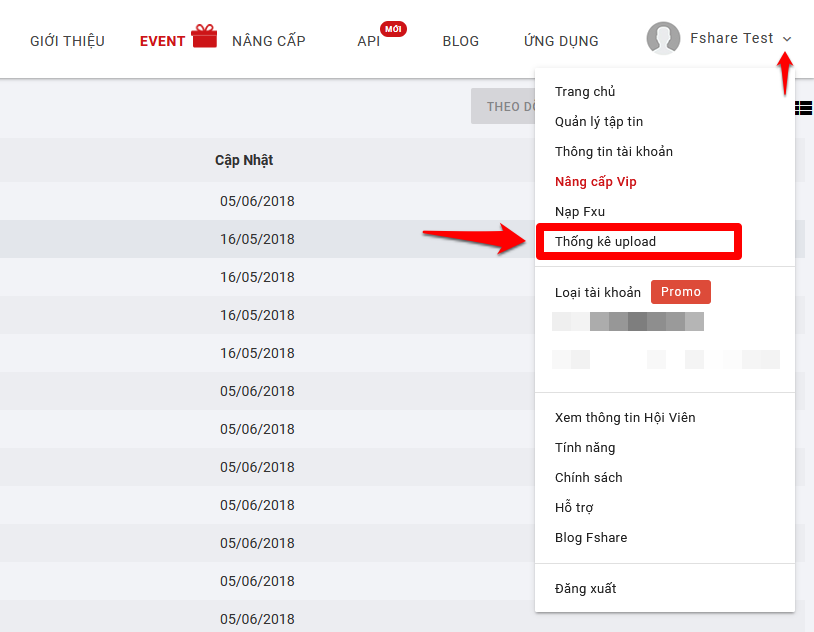
Task: Click the list view icon
Action: [804, 108]
